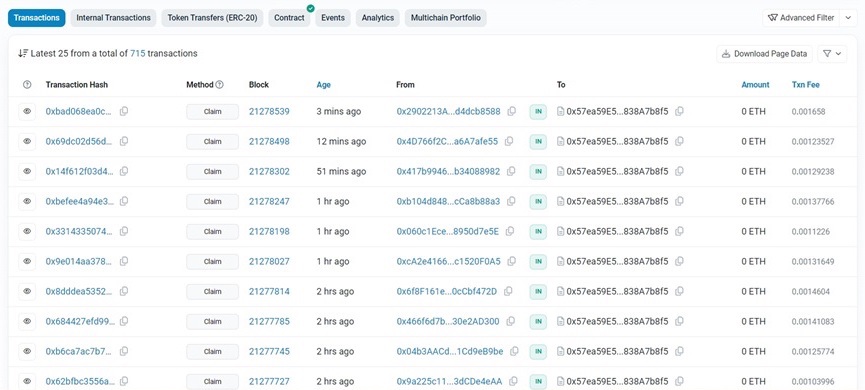Screen dimensions: 865x390
Task: Toggle preview eye for 0x8dddea5352 transaction
Action: (27, 291)
